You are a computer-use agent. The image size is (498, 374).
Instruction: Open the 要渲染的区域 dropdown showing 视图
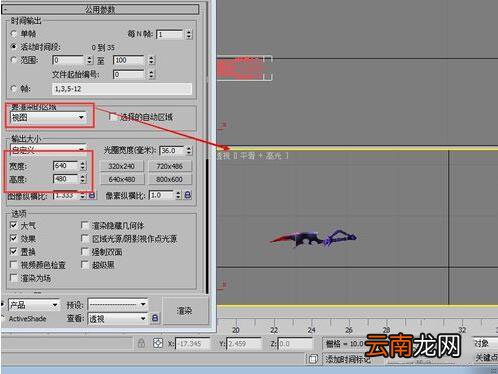[x=48, y=117]
